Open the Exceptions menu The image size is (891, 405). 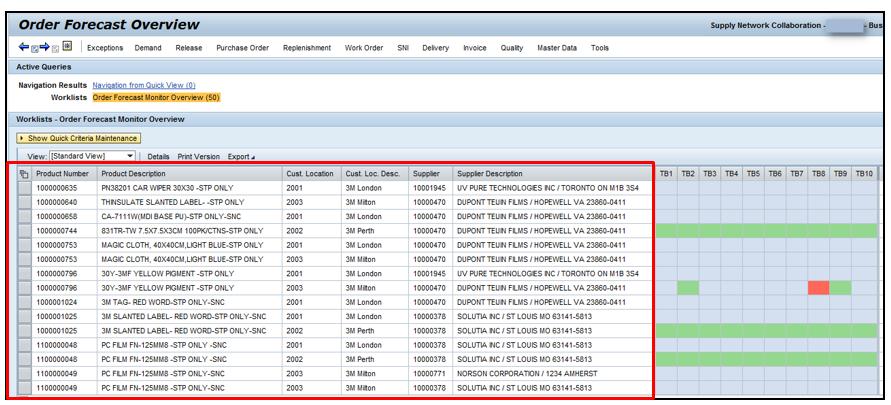coord(105,48)
